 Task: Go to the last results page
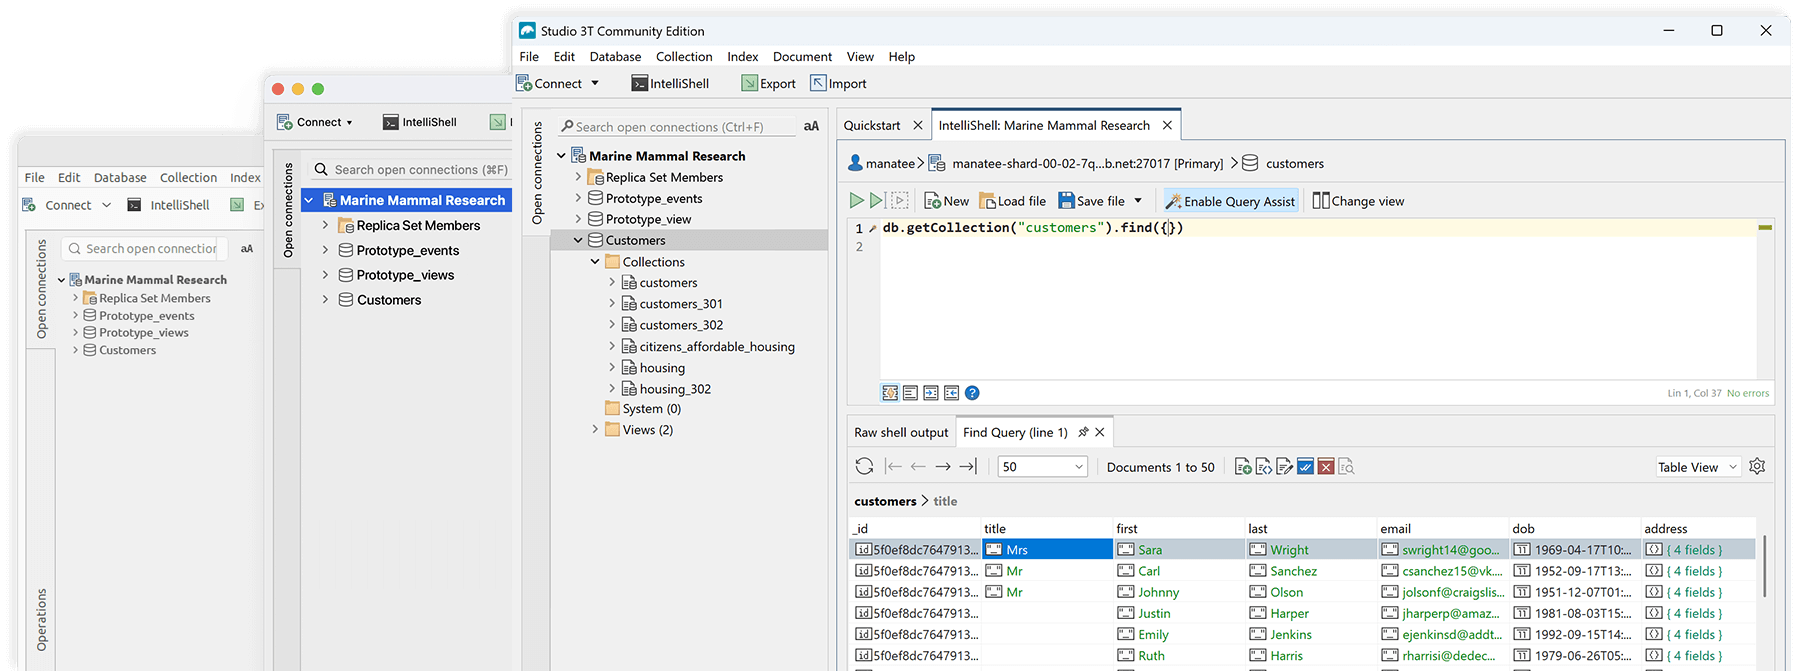[967, 467]
